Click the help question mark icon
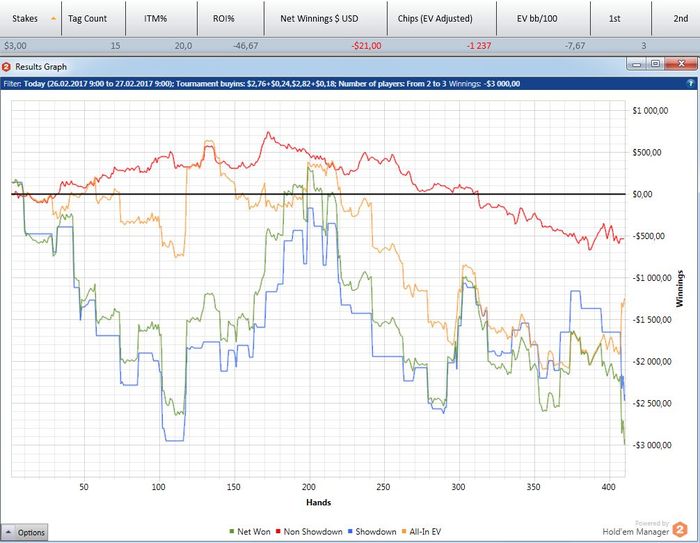Screen dimensions: 700x543 [691, 84]
